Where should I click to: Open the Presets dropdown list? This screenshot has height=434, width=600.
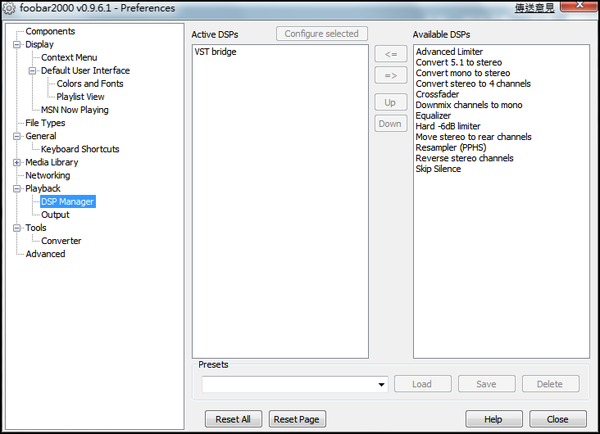pos(381,385)
